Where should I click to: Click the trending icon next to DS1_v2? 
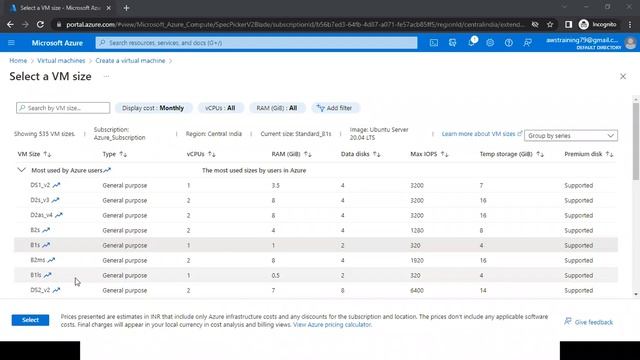[x=56, y=185]
